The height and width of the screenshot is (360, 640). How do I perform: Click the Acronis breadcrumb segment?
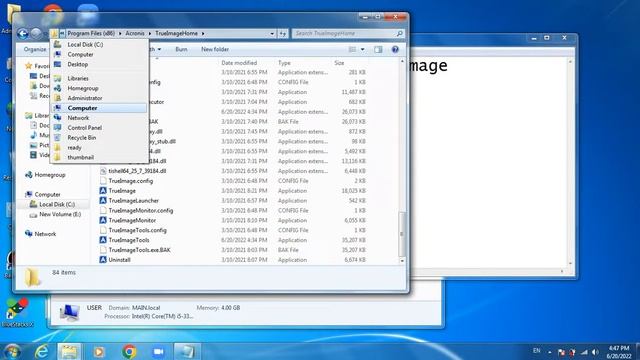pos(135,33)
